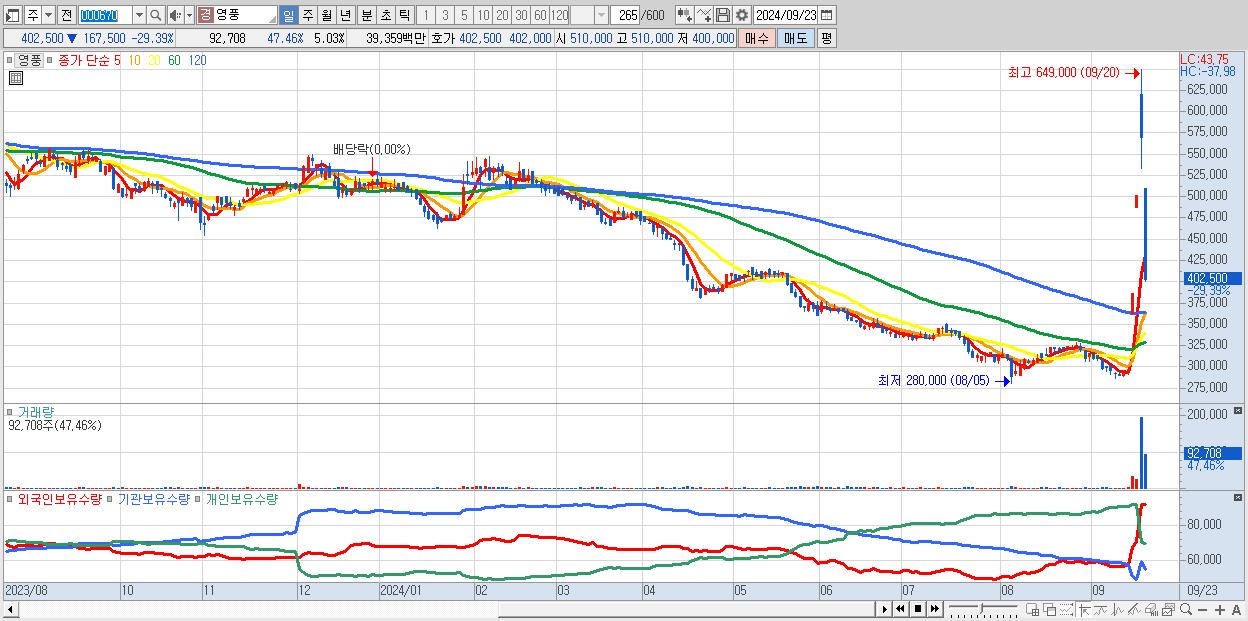Open the calendar picker next to 2024/09/23
The height and width of the screenshot is (621, 1248).
pos(826,15)
